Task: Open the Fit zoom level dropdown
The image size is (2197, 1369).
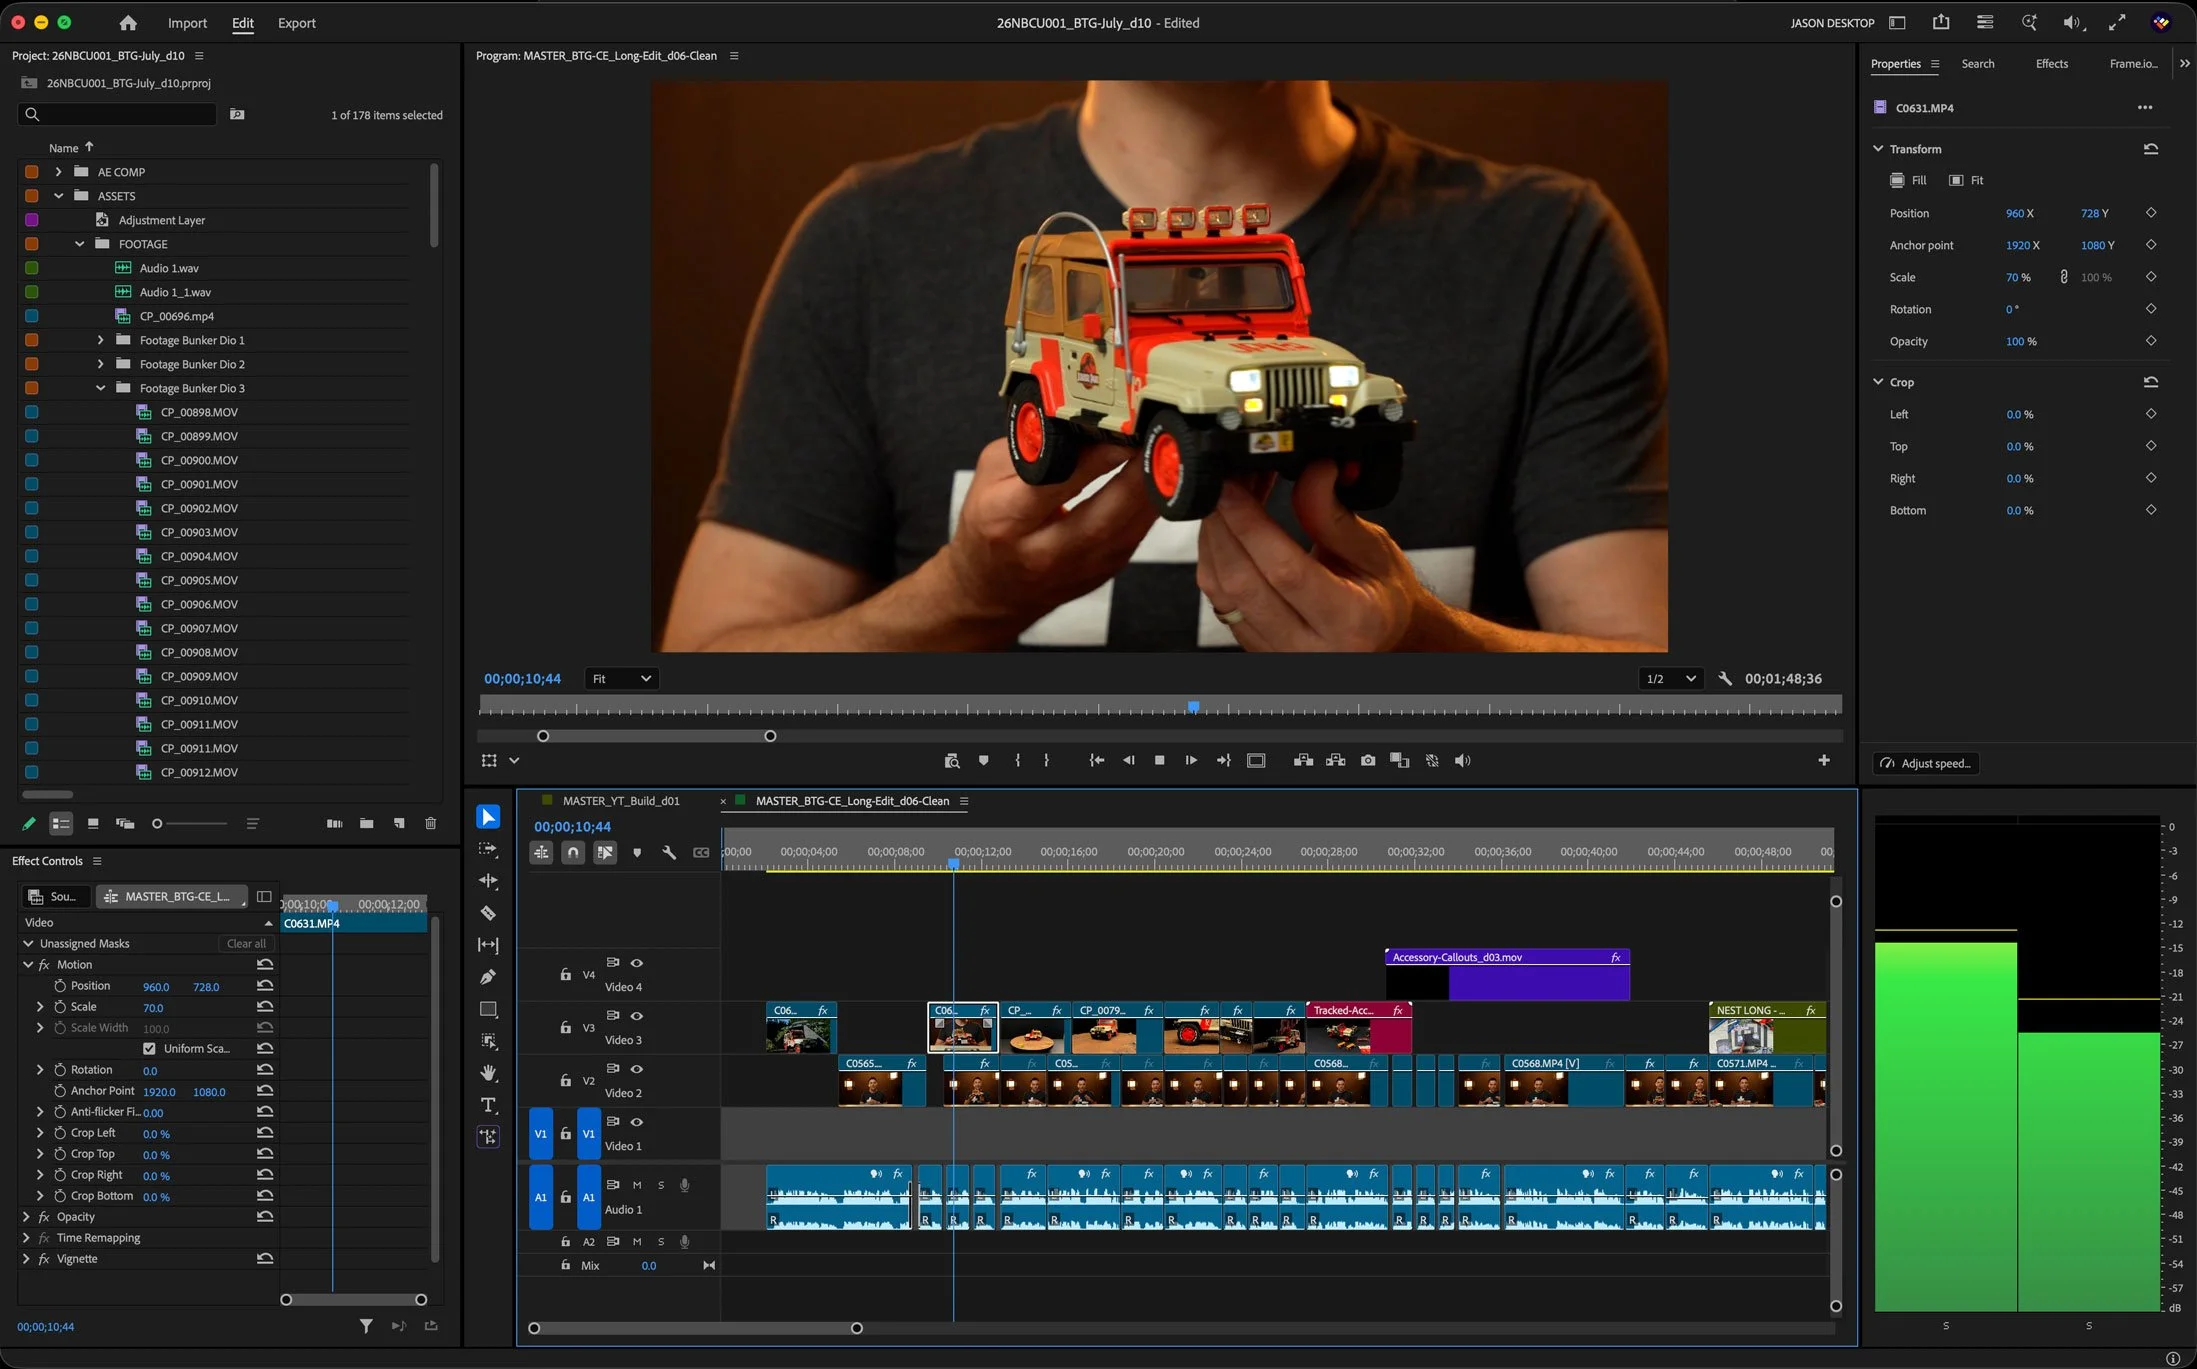Action: tap(621, 679)
